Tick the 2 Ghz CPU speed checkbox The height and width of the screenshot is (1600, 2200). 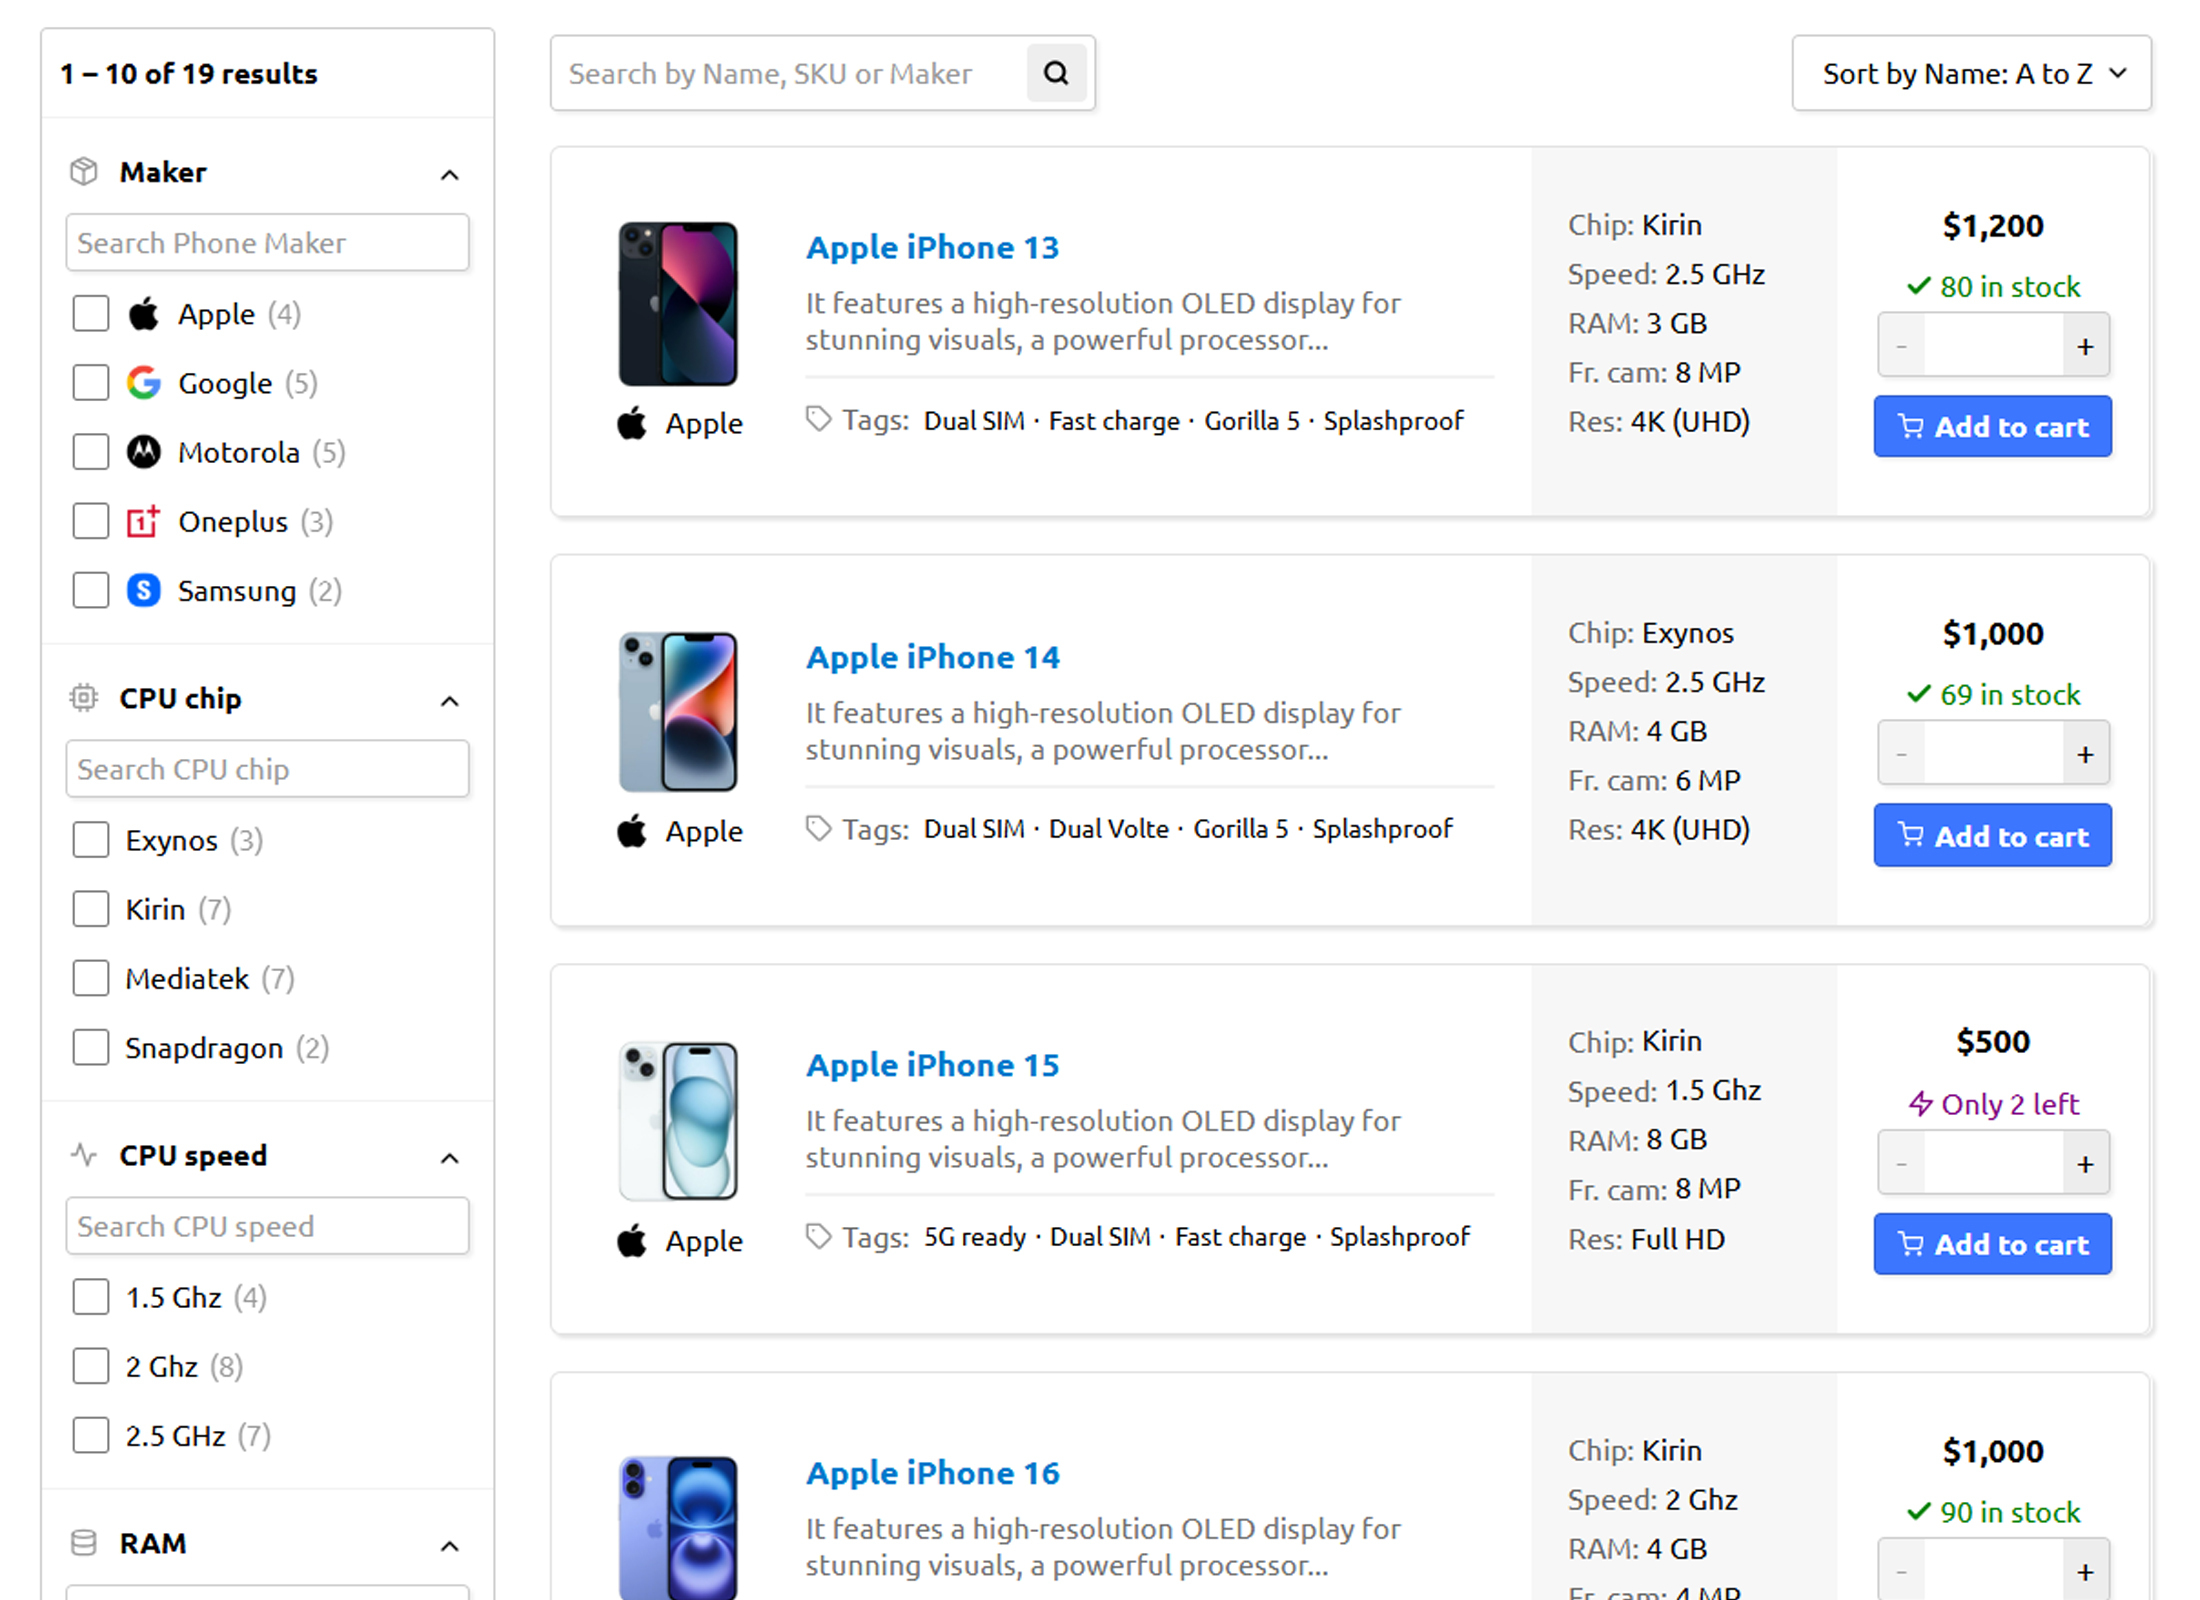[x=91, y=1366]
